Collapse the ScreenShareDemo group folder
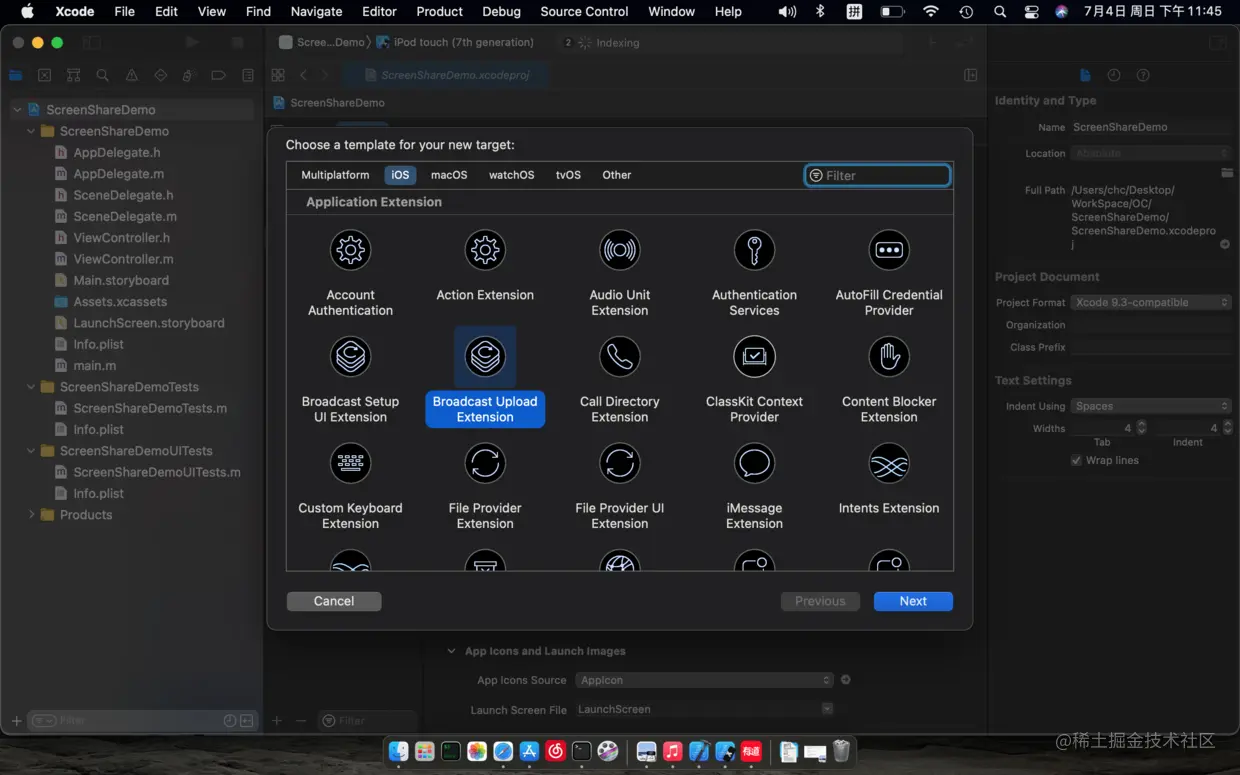 coord(31,131)
